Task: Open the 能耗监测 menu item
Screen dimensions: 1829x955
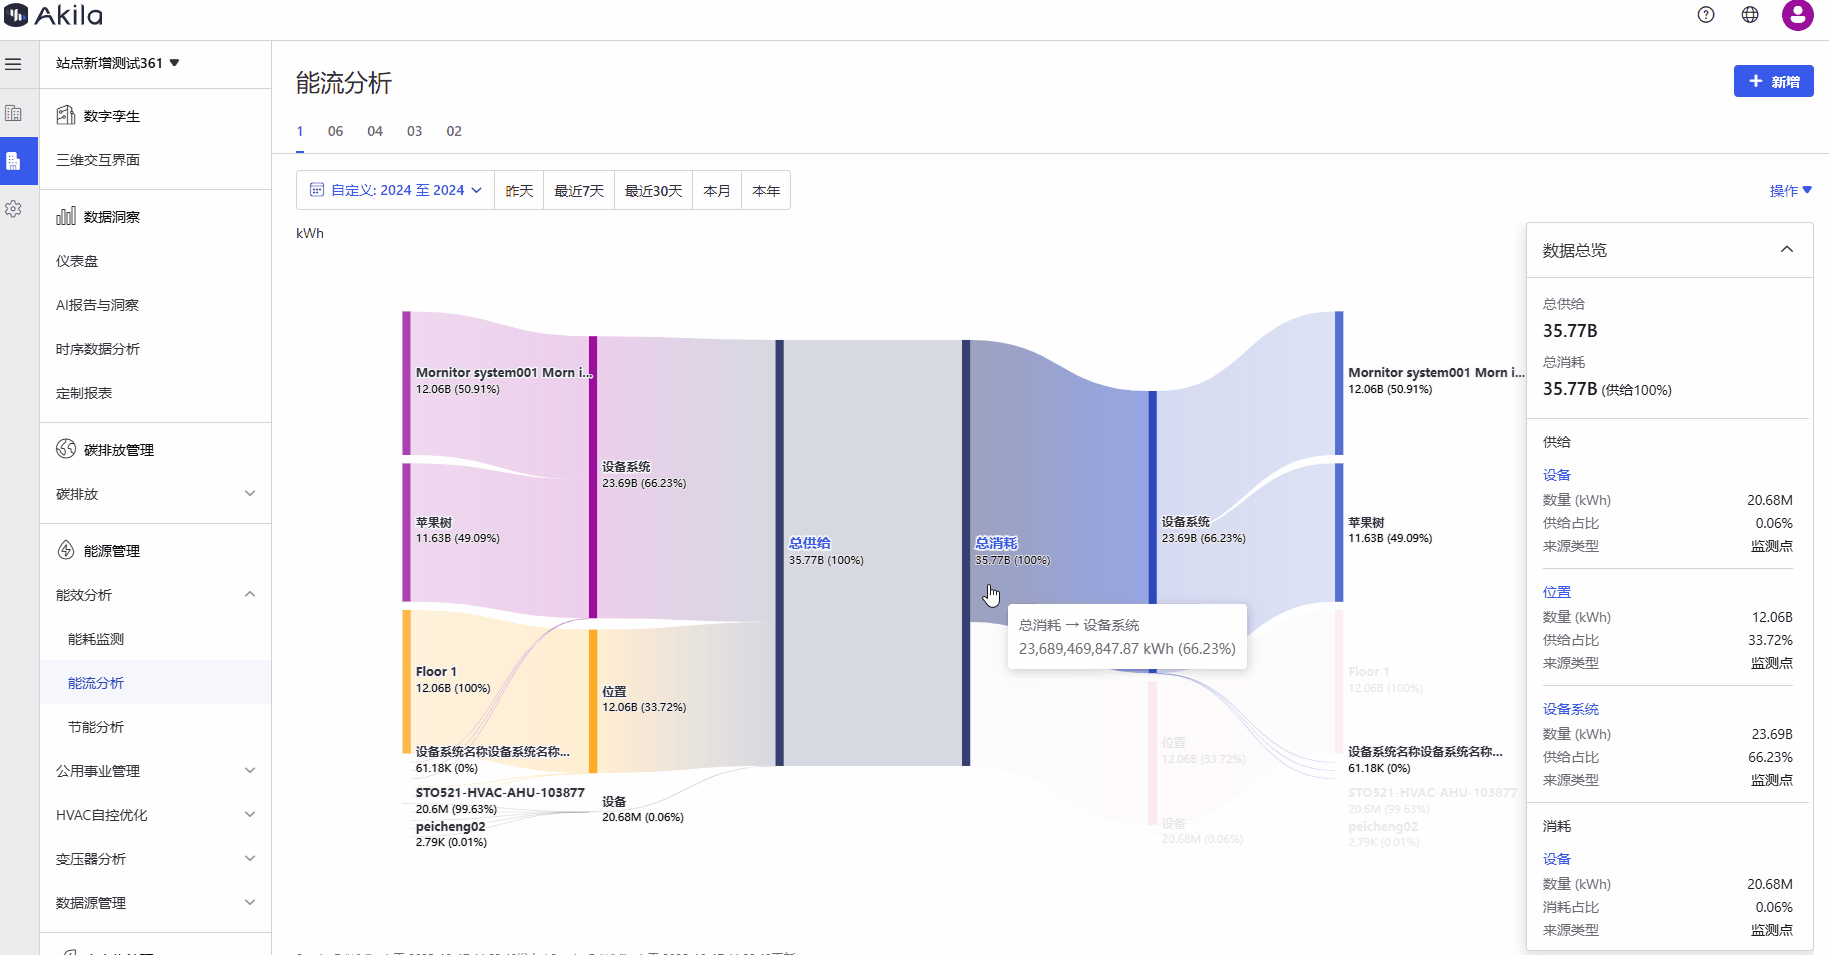Action: [x=96, y=639]
